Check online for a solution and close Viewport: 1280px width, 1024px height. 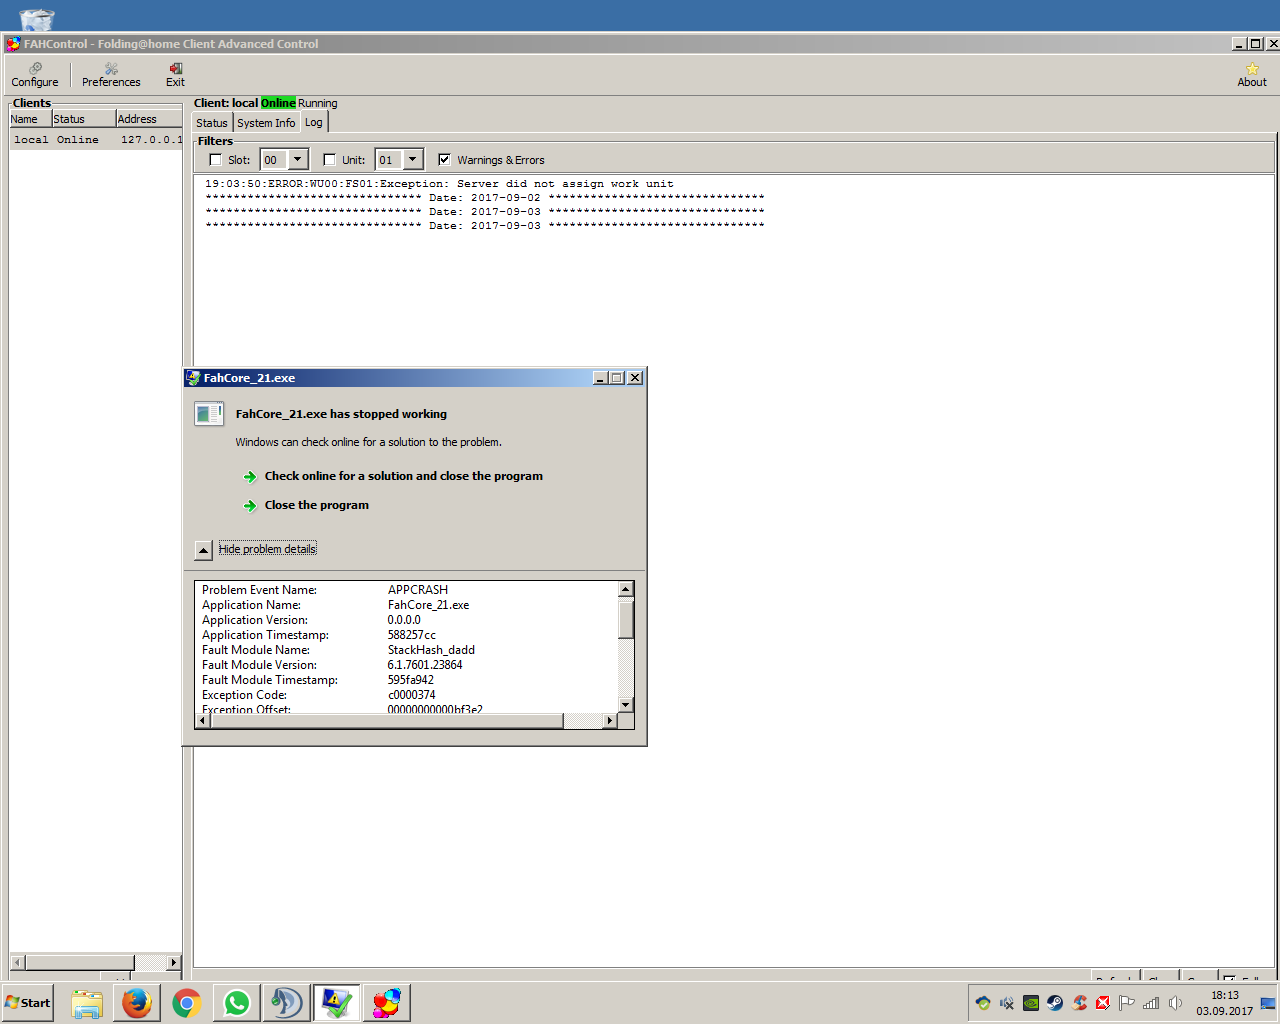403,476
